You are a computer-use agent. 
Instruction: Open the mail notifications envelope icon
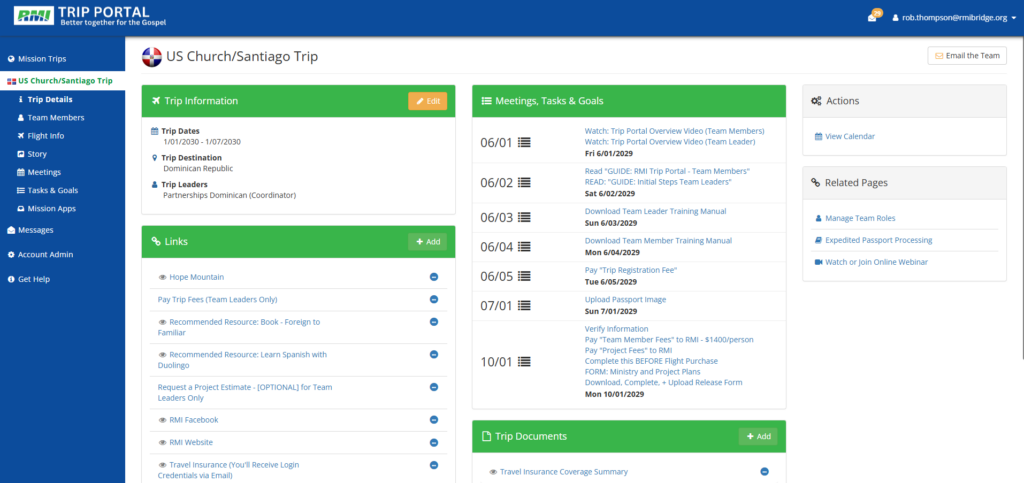(x=872, y=18)
